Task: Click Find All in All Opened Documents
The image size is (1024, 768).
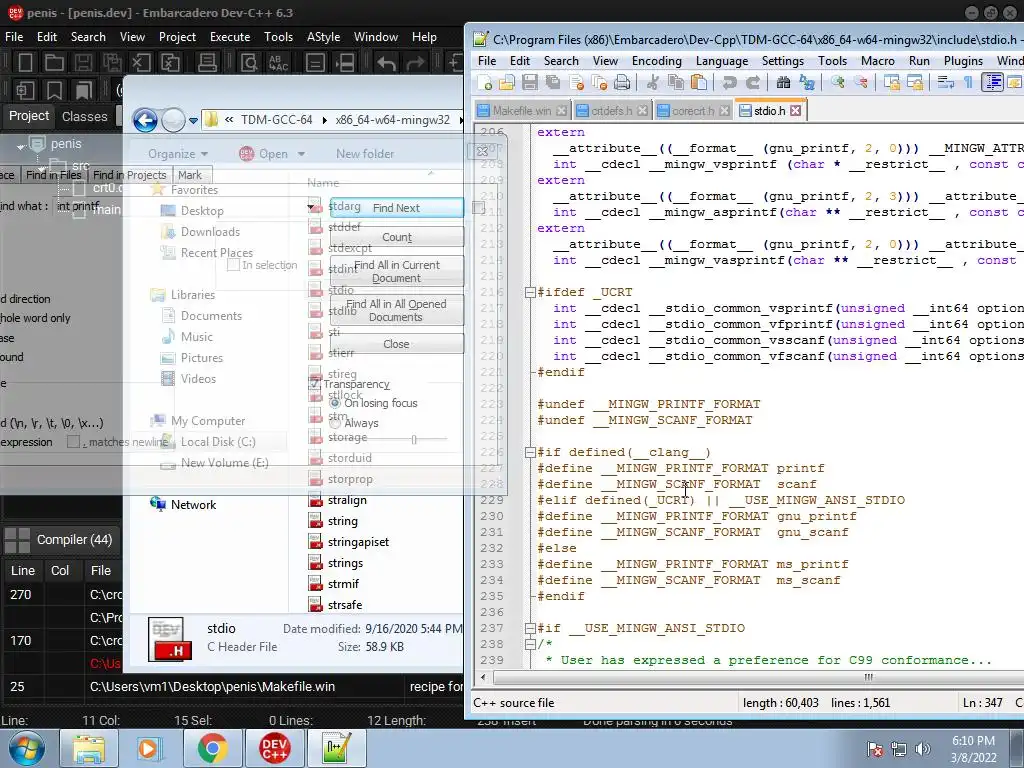Action: pyautogui.click(x=396, y=310)
